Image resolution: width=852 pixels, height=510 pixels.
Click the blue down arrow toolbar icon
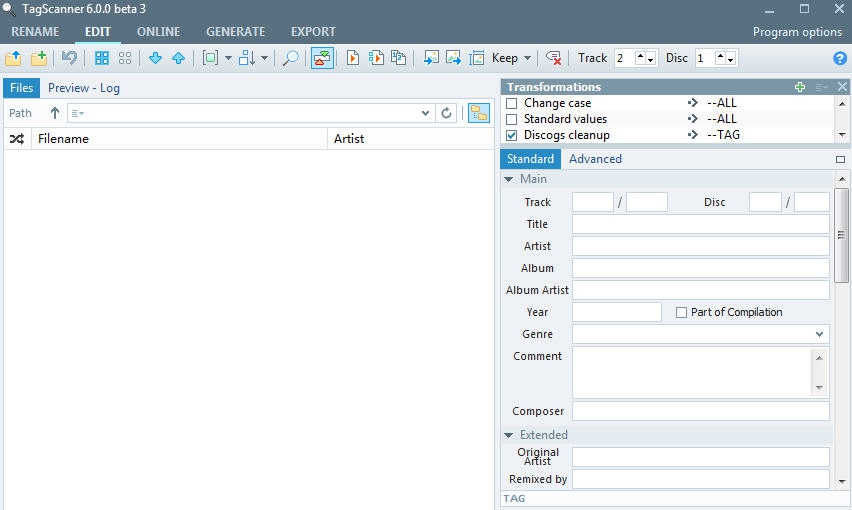pos(155,58)
